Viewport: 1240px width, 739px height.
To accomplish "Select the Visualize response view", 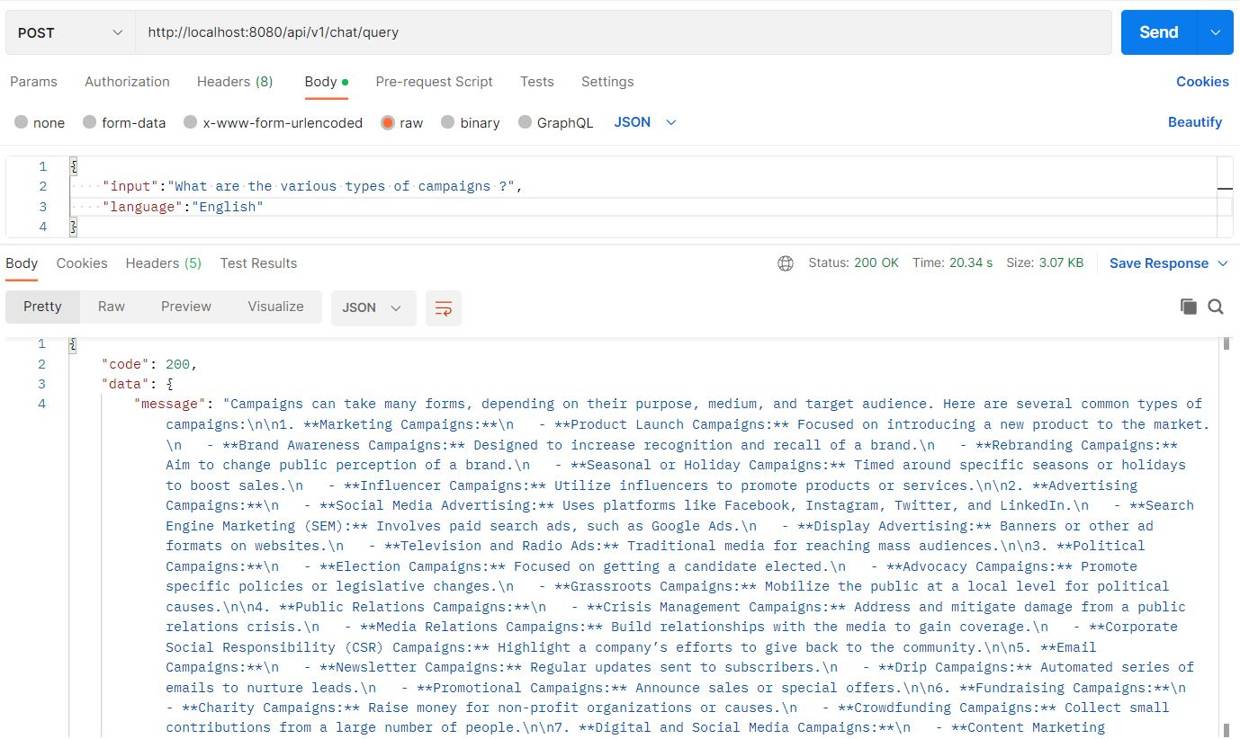I will pyautogui.click(x=276, y=307).
